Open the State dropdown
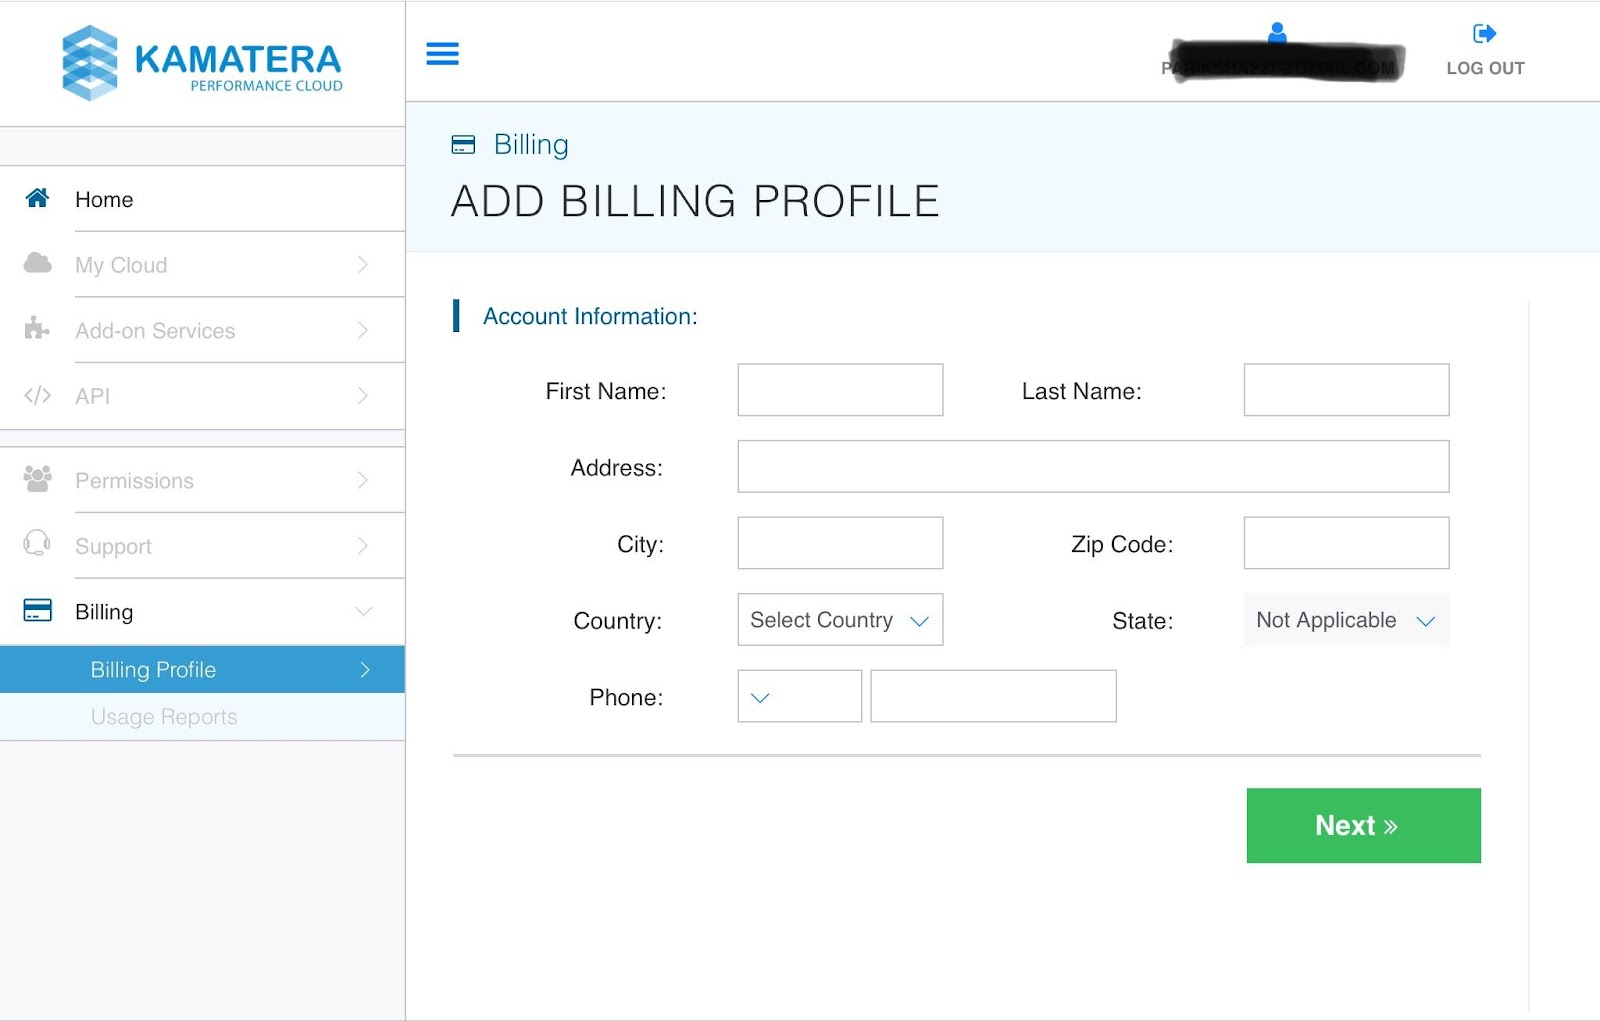 [x=1346, y=620]
